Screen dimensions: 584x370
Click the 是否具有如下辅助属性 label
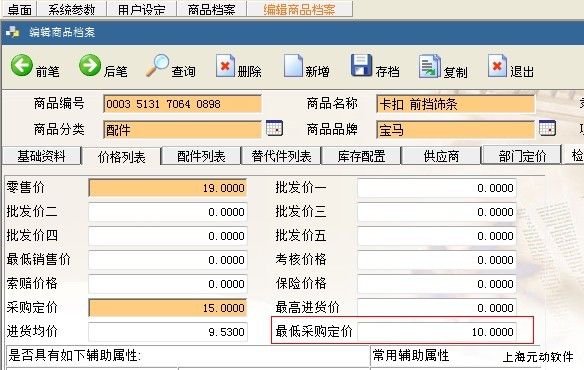pyautogui.click(x=74, y=355)
